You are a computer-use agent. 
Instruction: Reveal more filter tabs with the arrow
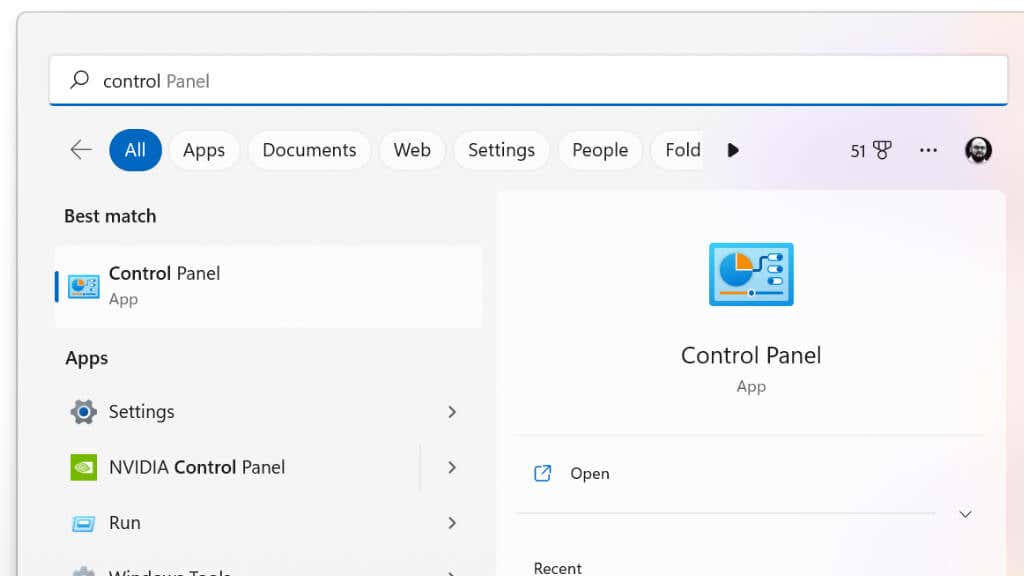(x=733, y=150)
